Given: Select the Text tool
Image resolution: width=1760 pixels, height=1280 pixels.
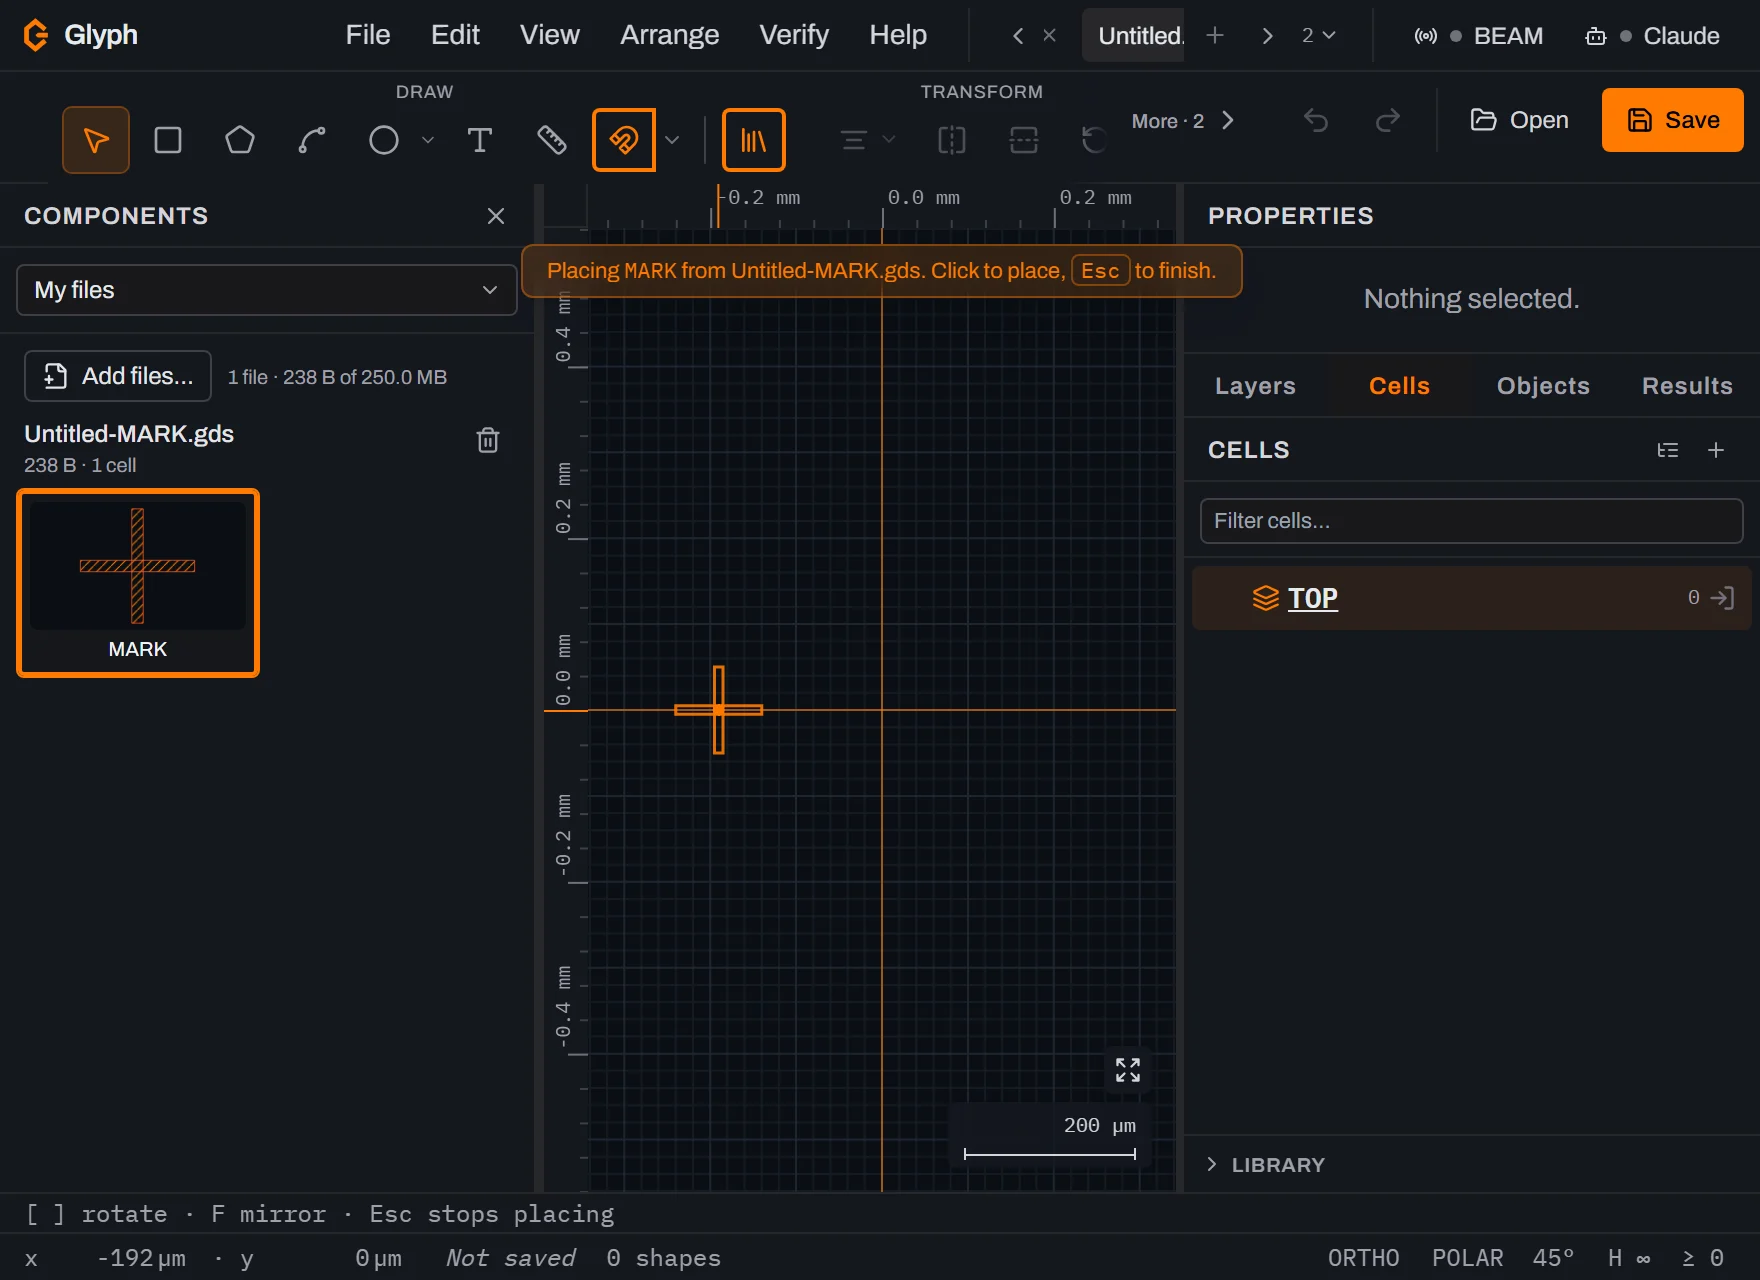Looking at the screenshot, I should (480, 140).
